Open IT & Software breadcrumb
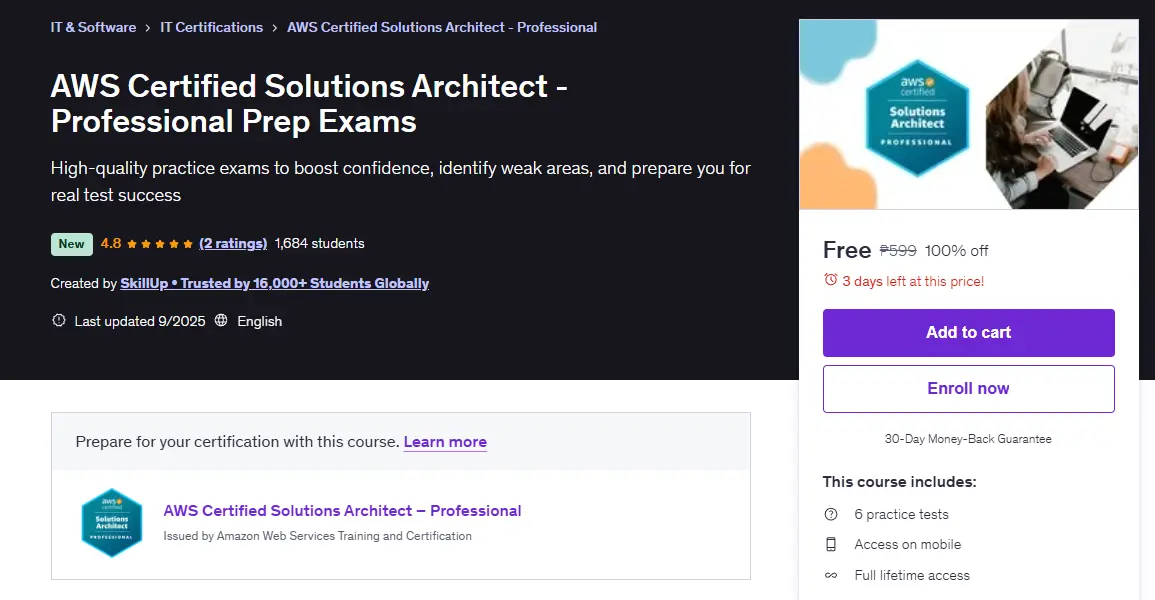Viewport: 1155px width, 600px height. 94,27
